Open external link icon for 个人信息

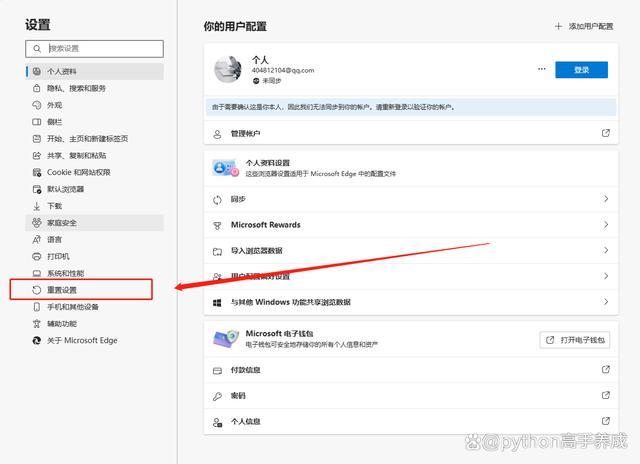tap(605, 422)
